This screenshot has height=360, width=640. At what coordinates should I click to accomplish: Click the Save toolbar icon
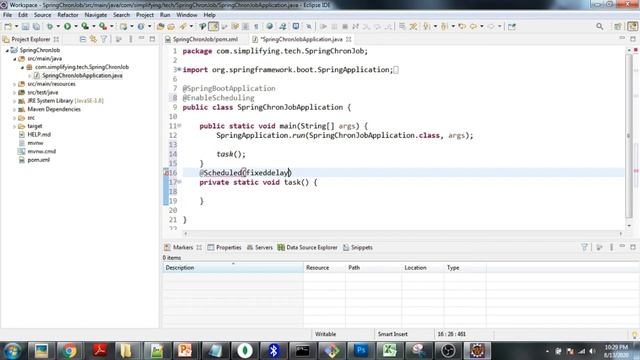pyautogui.click(x=25, y=27)
